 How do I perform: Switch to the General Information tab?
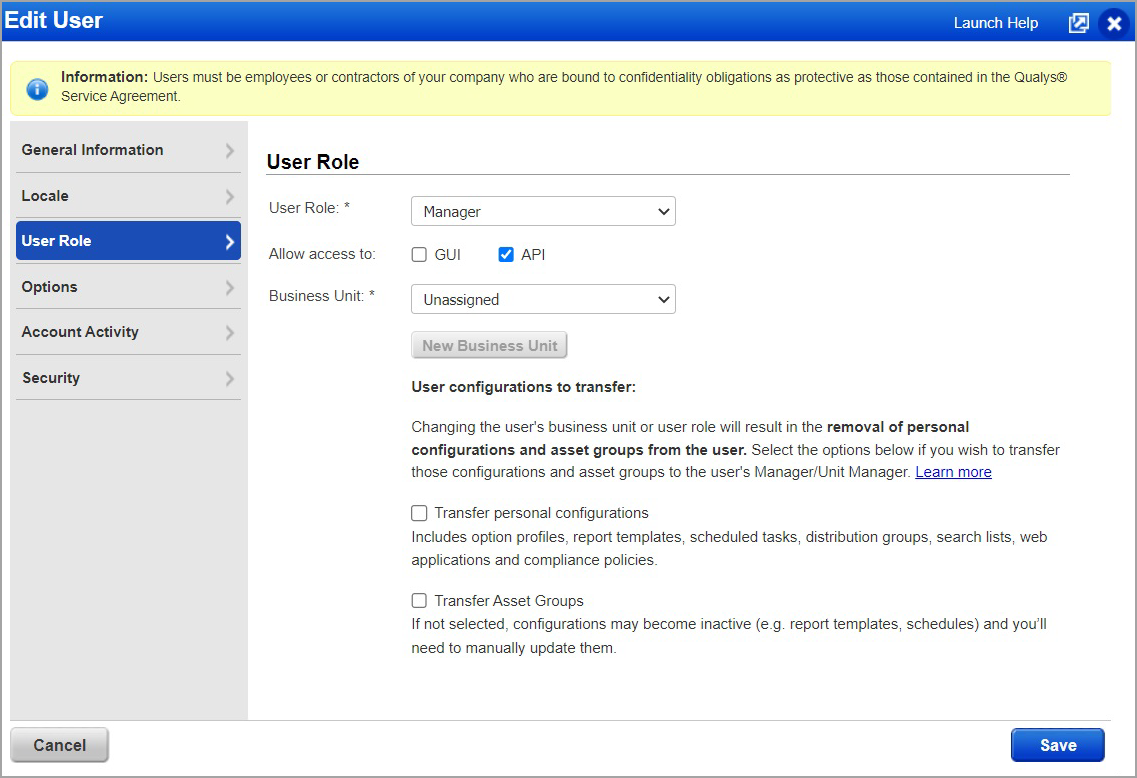click(x=92, y=150)
